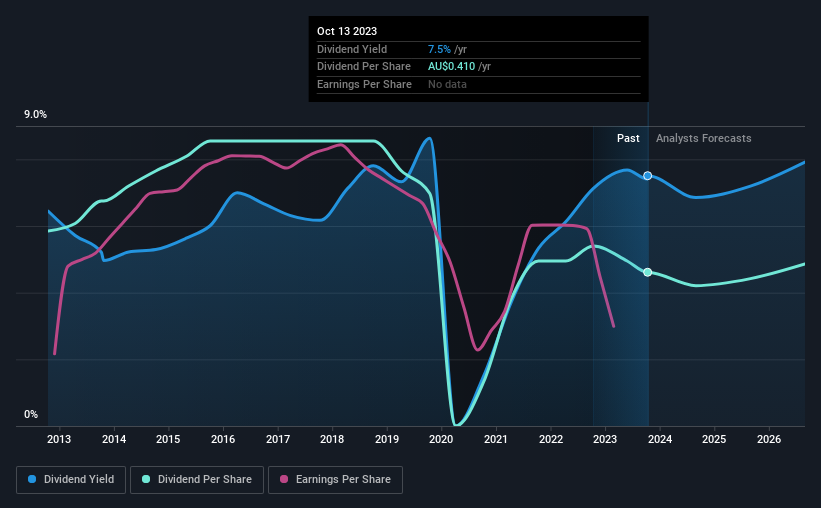Click the 2015 x-axis label
The image size is (821, 508).
168,439
